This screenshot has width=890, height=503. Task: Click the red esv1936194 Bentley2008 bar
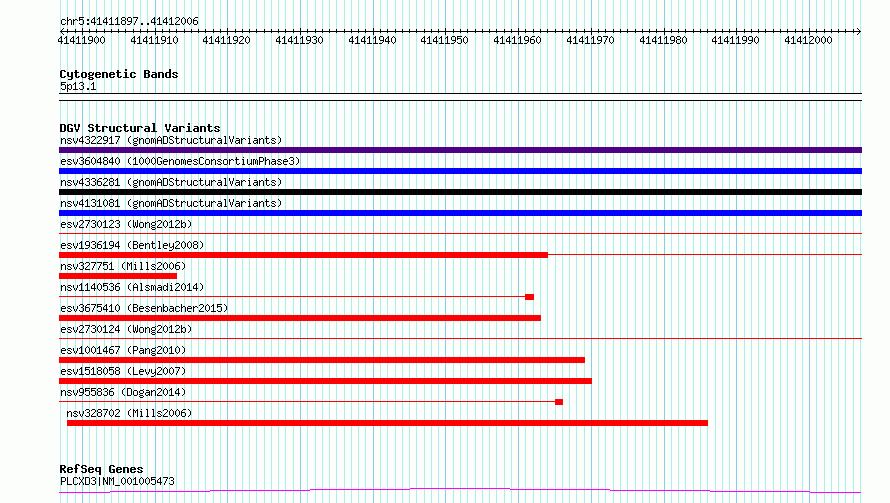(303, 255)
